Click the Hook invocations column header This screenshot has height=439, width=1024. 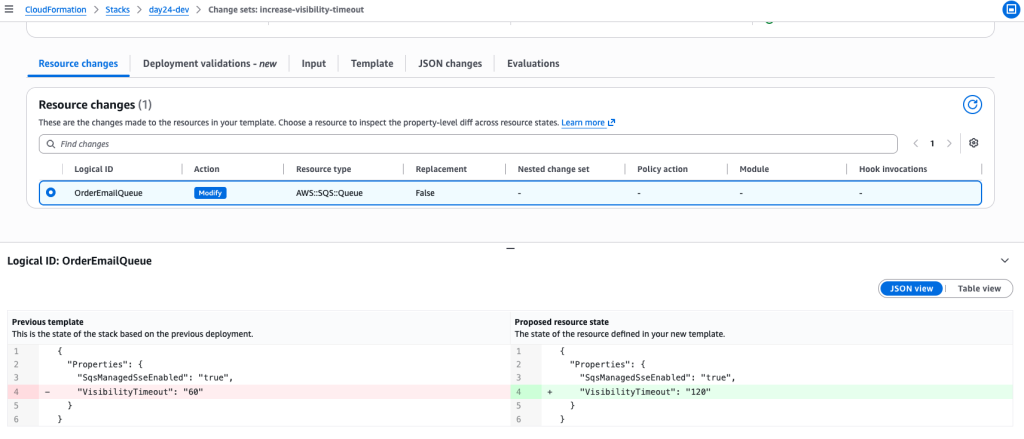[x=893, y=169]
